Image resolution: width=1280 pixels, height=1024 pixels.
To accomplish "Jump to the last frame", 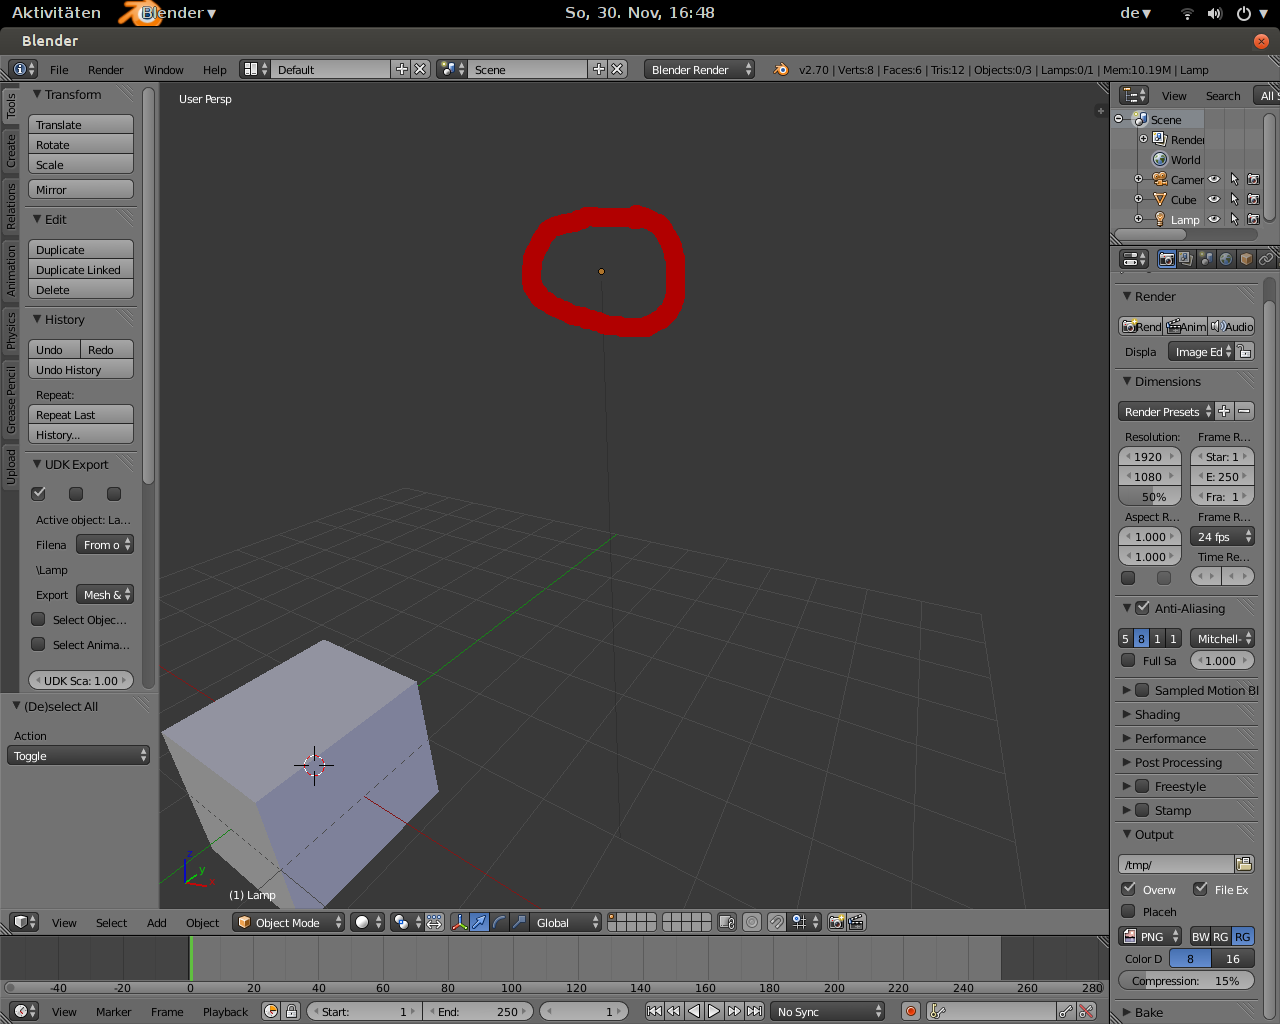I will coord(754,1011).
